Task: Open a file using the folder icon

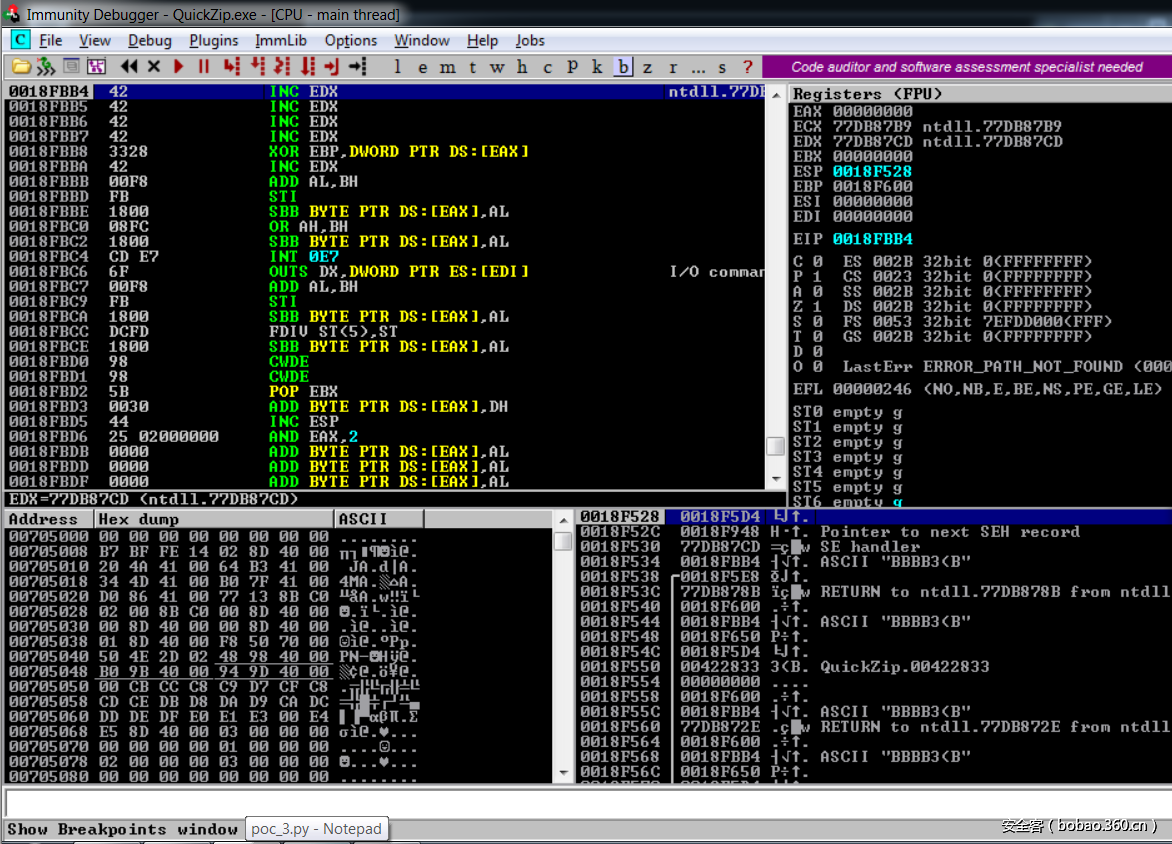Action: 22,66
